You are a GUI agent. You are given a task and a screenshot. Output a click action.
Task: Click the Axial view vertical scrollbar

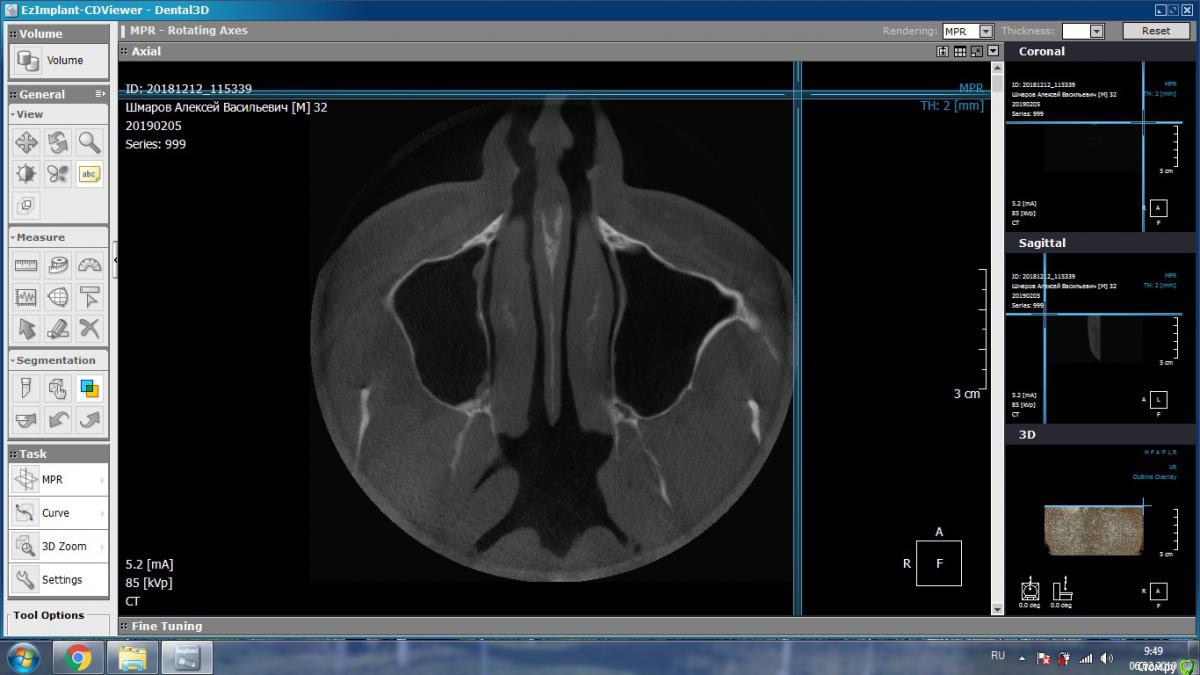(997, 340)
